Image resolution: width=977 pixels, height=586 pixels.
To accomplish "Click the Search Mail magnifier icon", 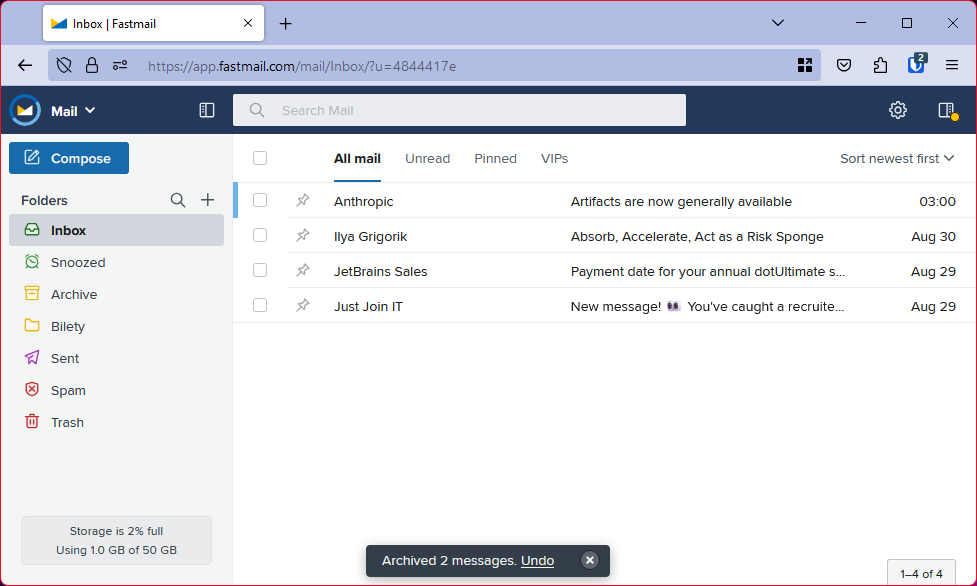I will tap(257, 110).
